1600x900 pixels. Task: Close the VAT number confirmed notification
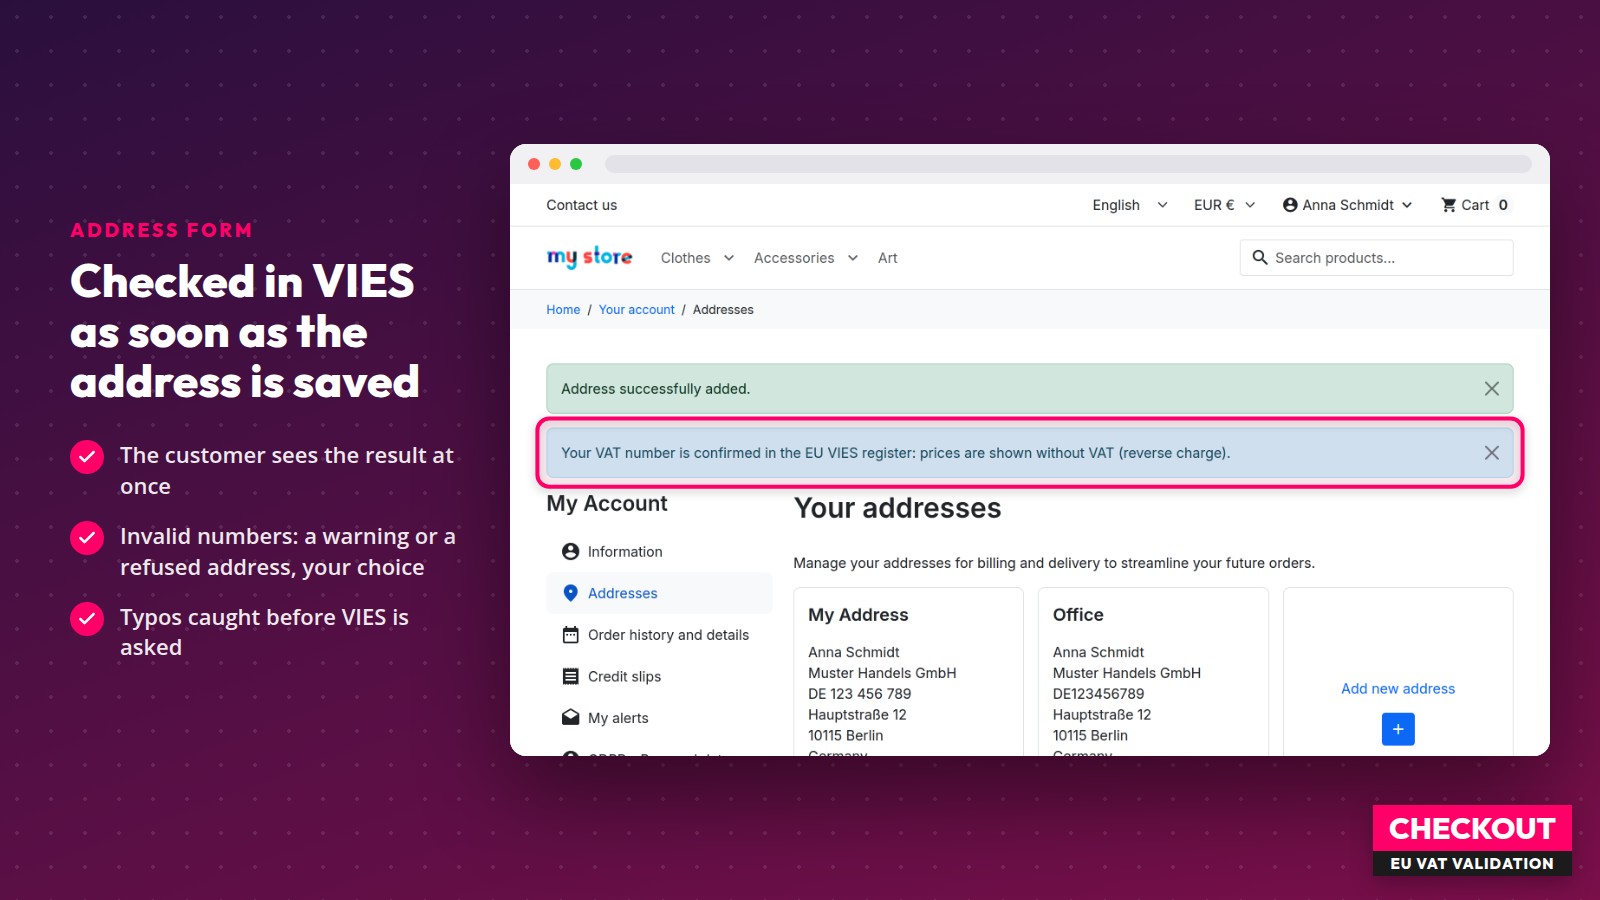pyautogui.click(x=1491, y=453)
